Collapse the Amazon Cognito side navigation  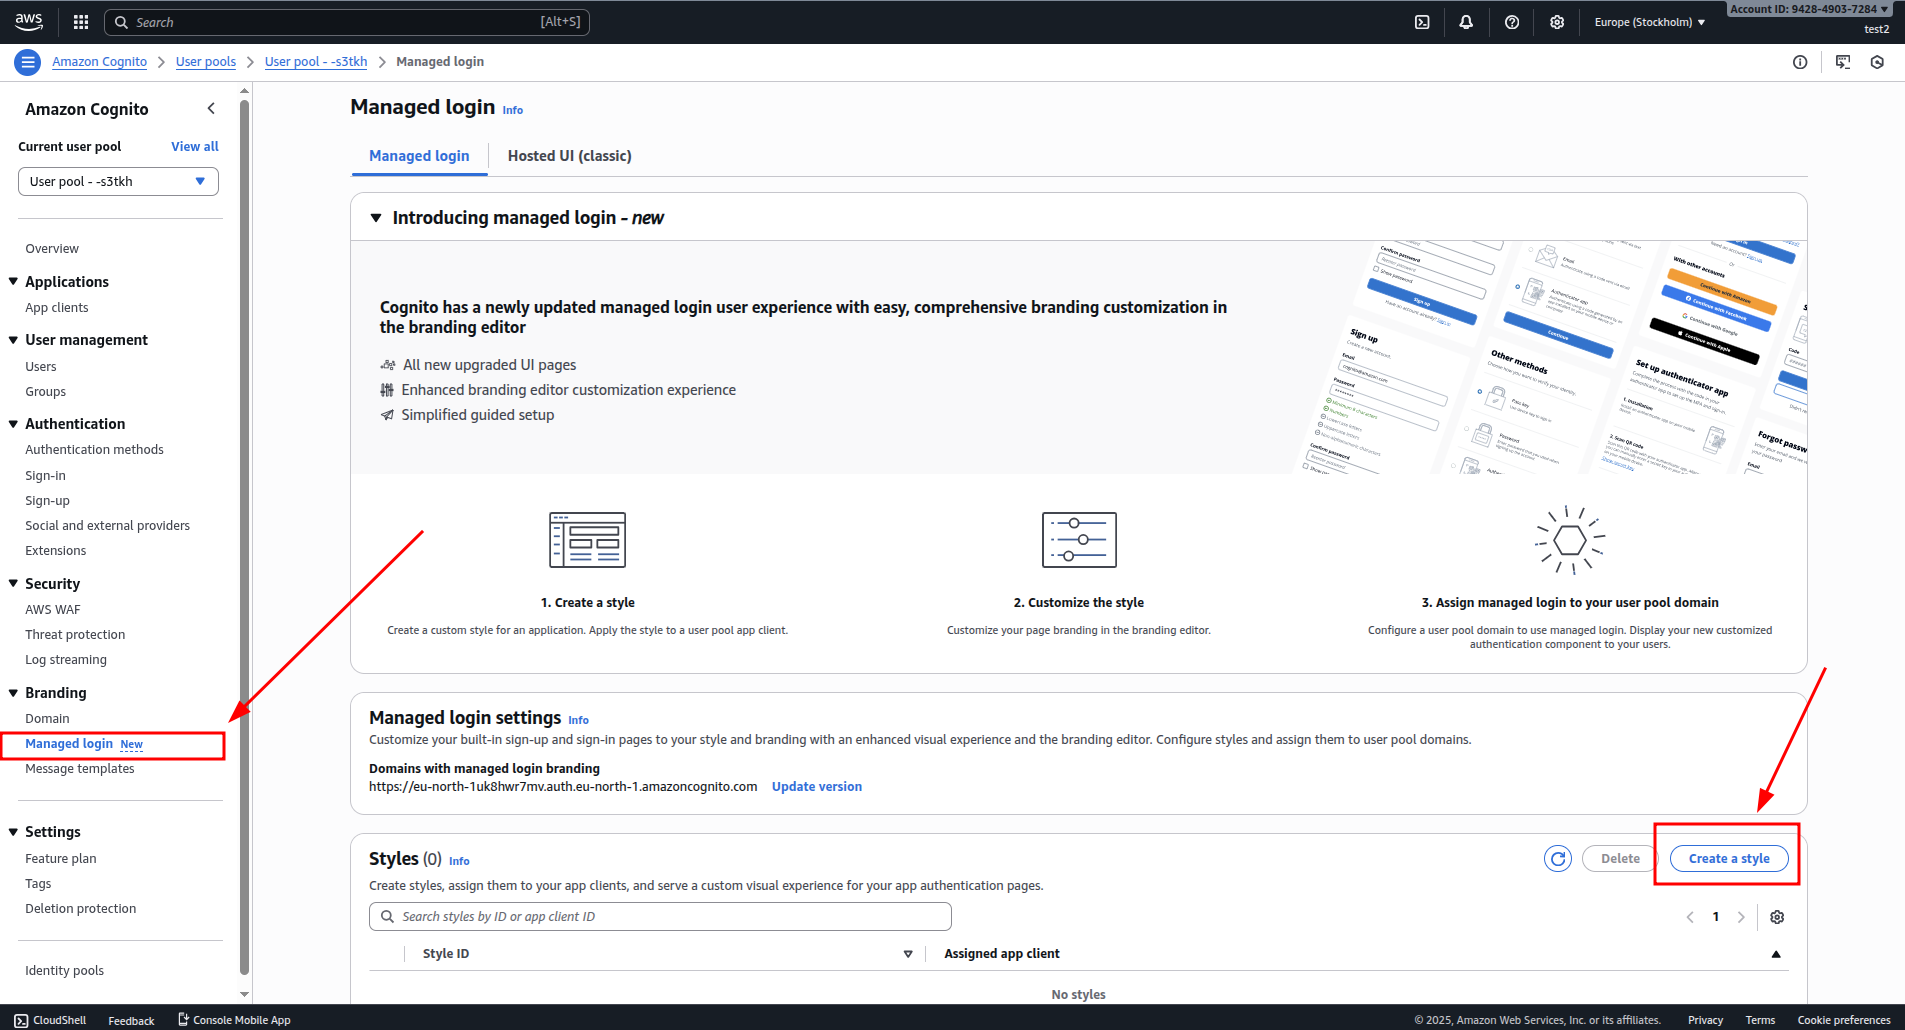(x=211, y=108)
